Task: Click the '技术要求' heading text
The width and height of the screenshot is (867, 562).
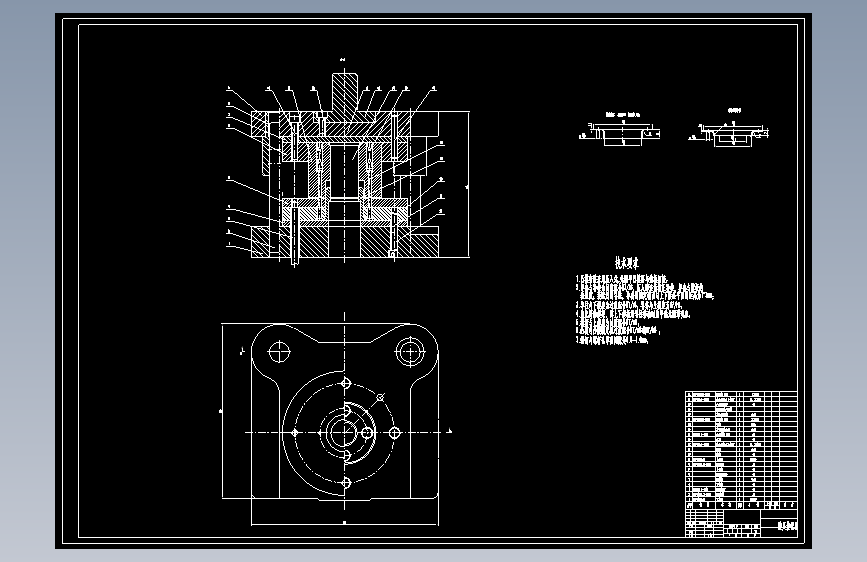Action: [x=626, y=263]
